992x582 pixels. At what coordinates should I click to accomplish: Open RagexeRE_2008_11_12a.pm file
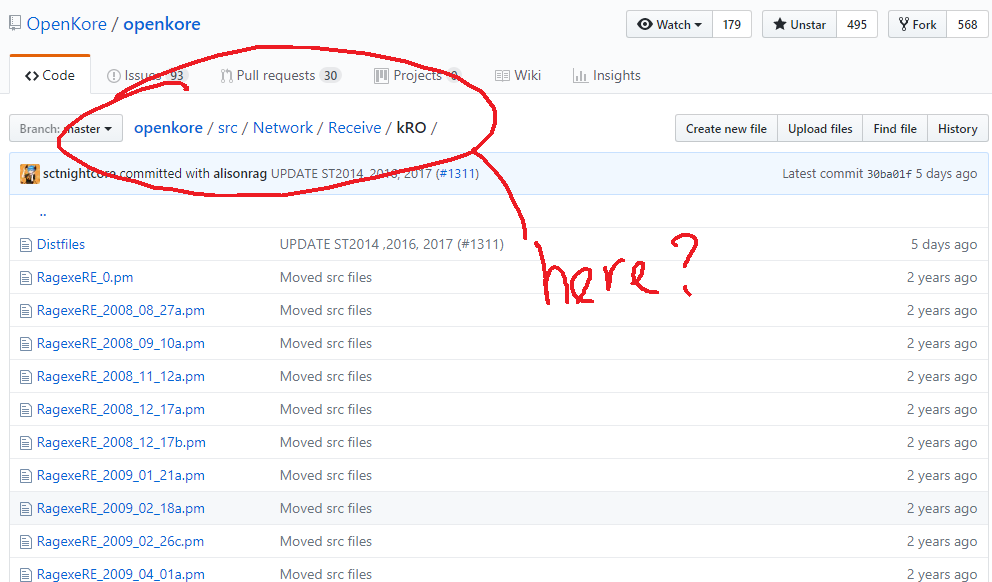[121, 376]
